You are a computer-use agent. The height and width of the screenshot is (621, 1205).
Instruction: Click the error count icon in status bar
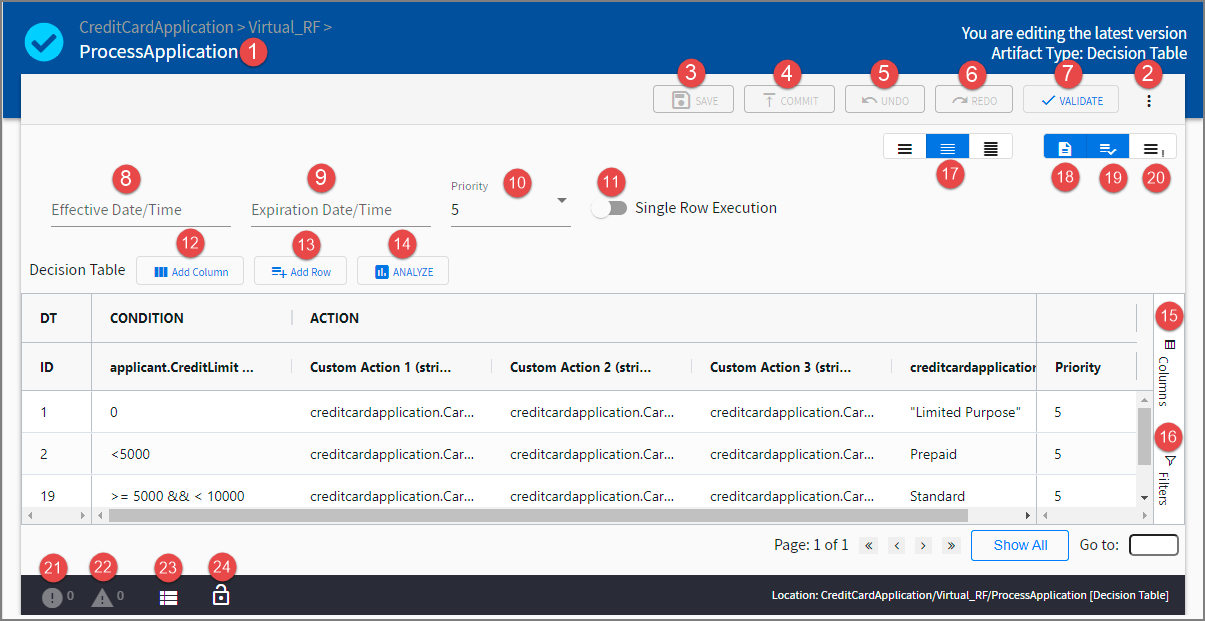point(52,598)
